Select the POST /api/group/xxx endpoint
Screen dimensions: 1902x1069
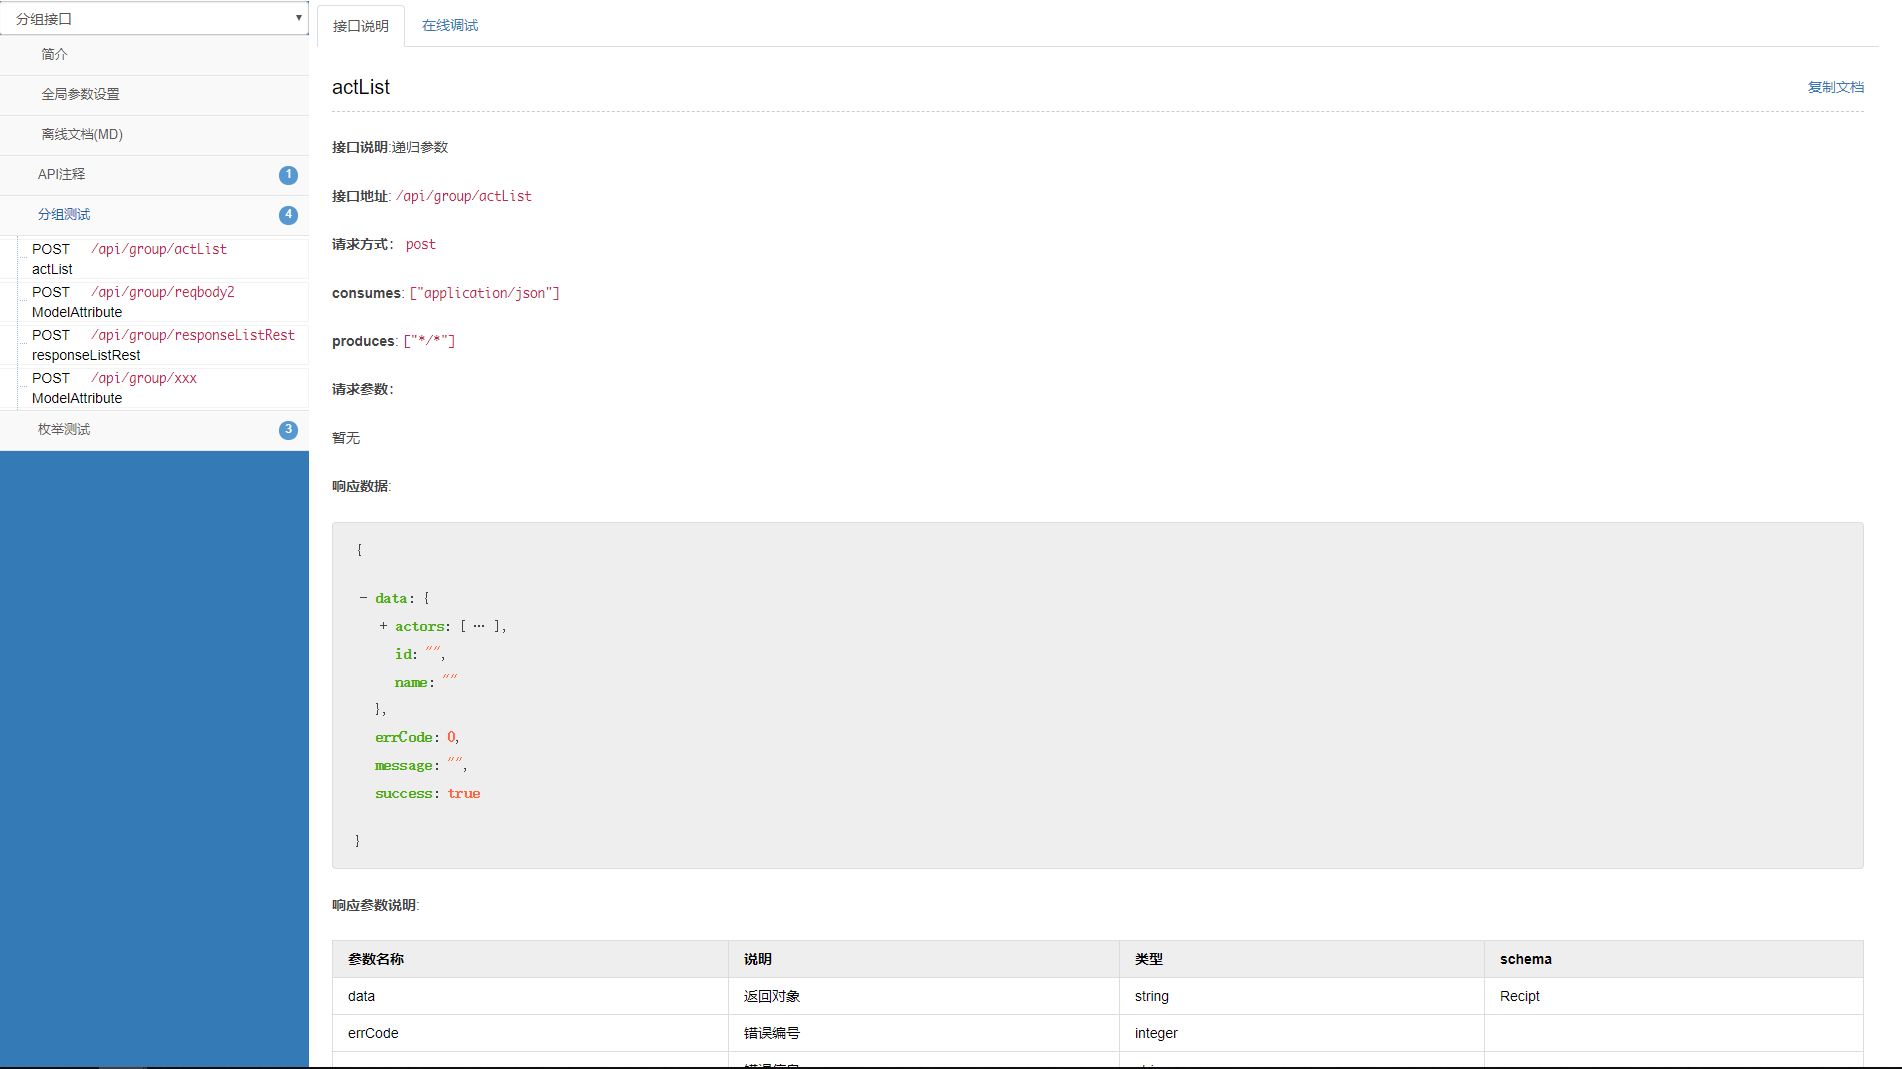[165, 388]
